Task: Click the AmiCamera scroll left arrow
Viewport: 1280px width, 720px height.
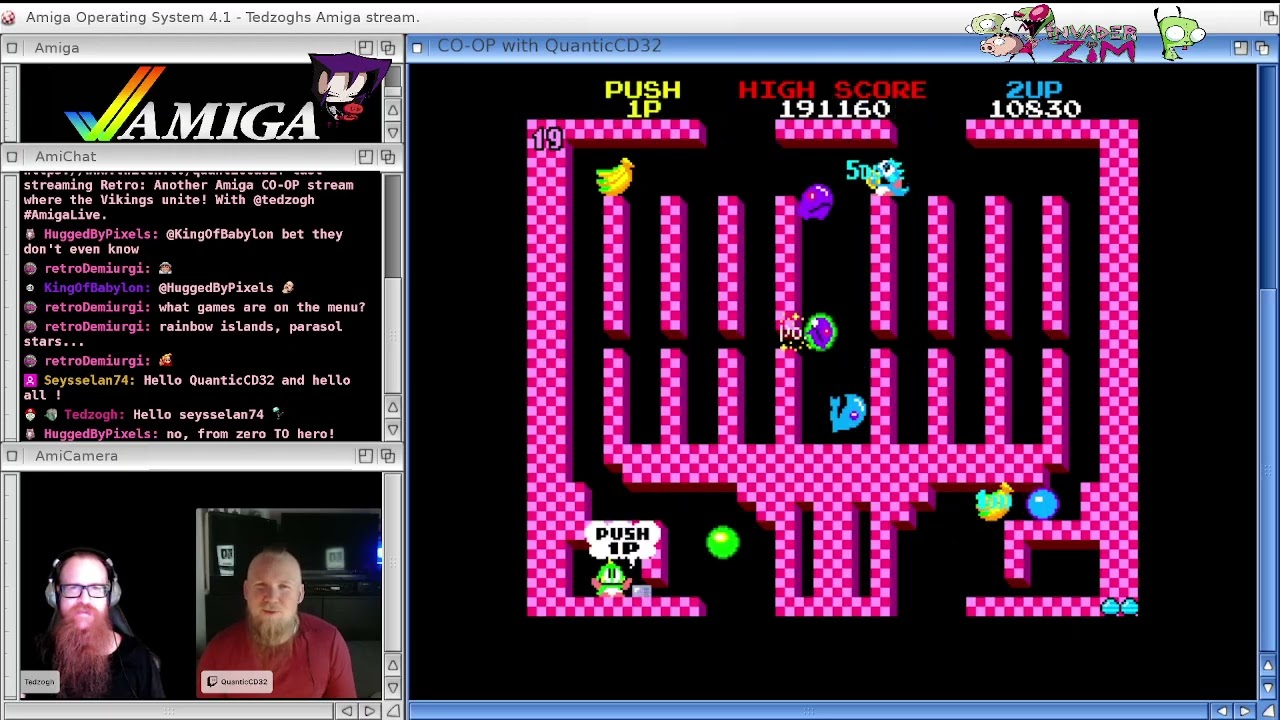Action: click(347, 711)
